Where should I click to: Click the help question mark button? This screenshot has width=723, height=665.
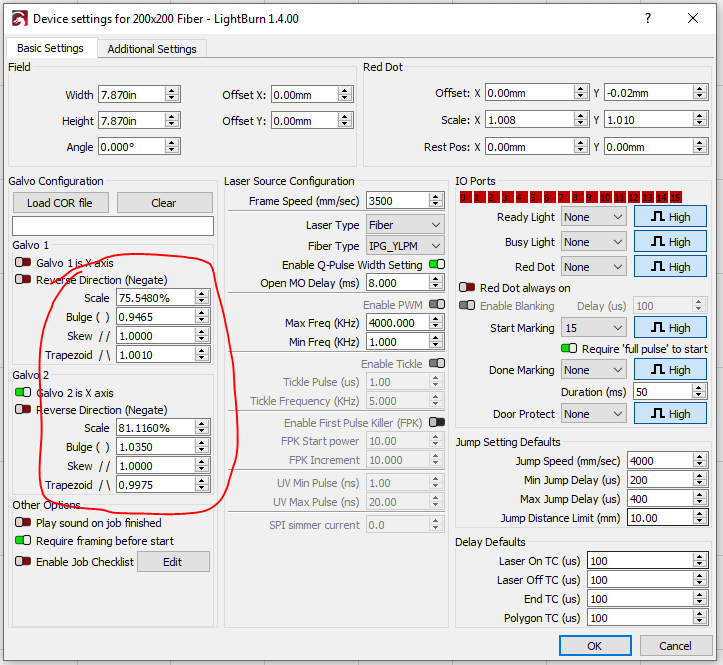coord(648,18)
